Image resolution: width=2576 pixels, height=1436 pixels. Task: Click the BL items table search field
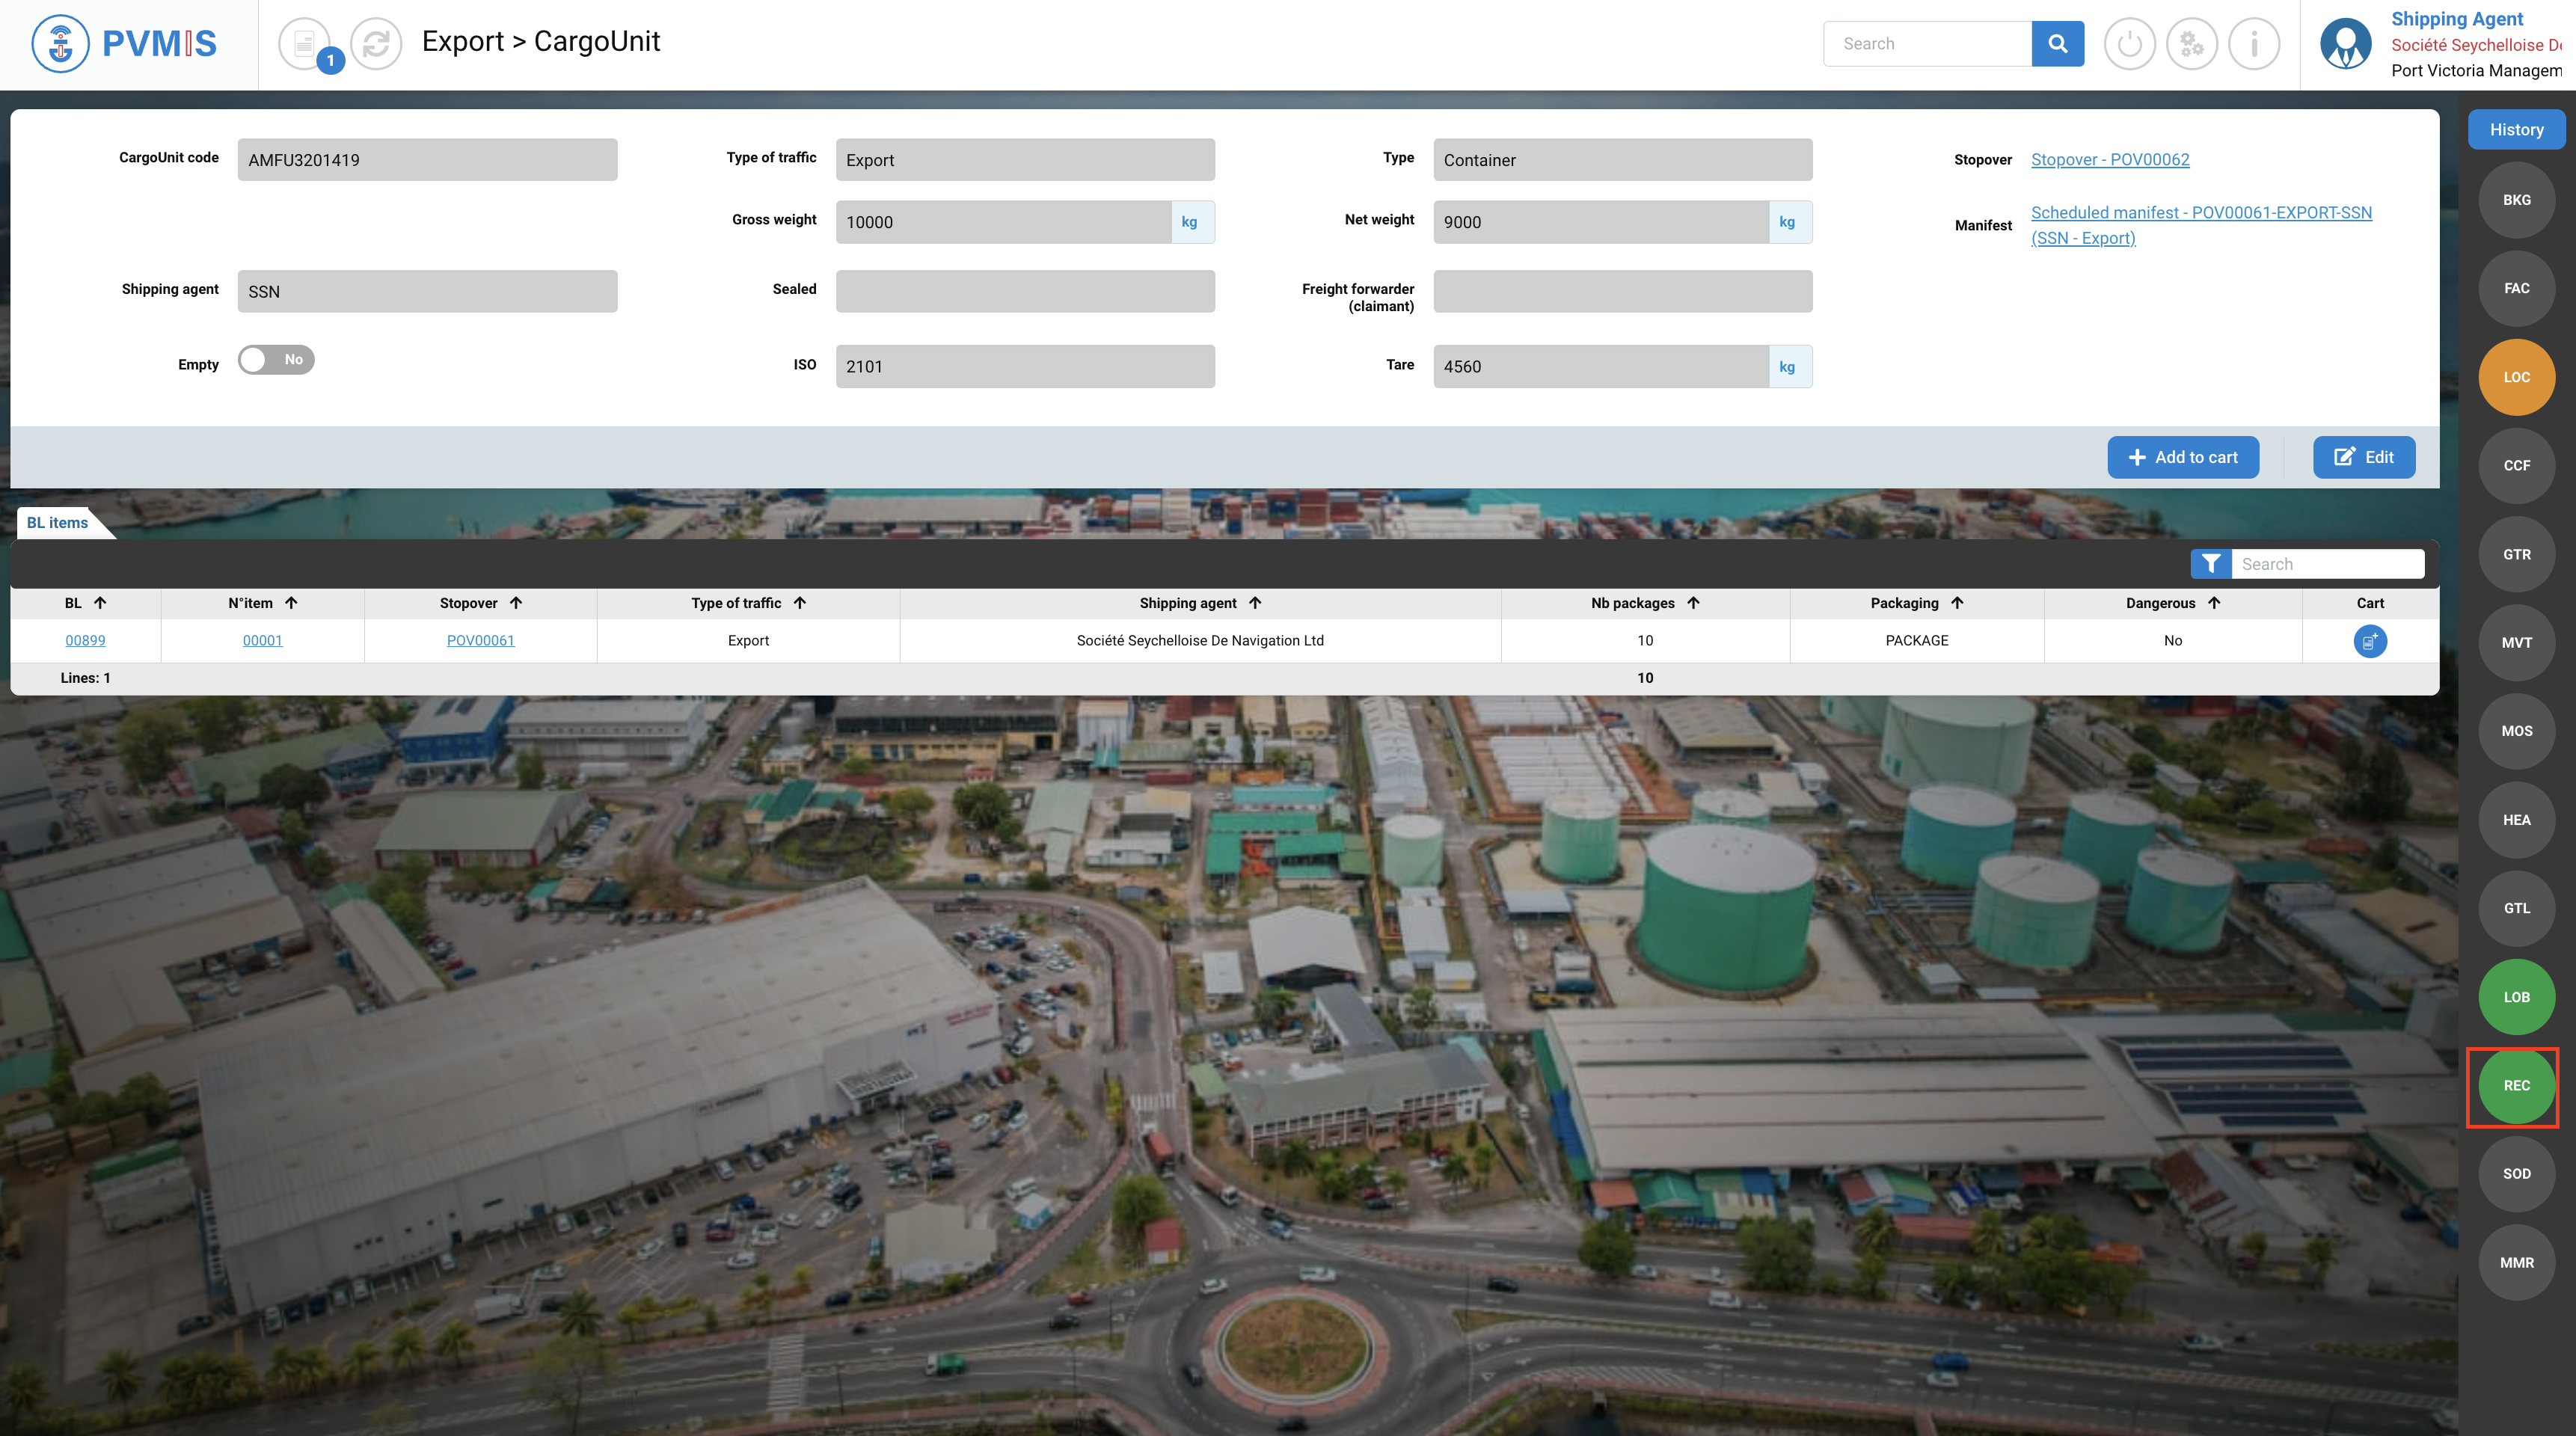pyautogui.click(x=2327, y=564)
